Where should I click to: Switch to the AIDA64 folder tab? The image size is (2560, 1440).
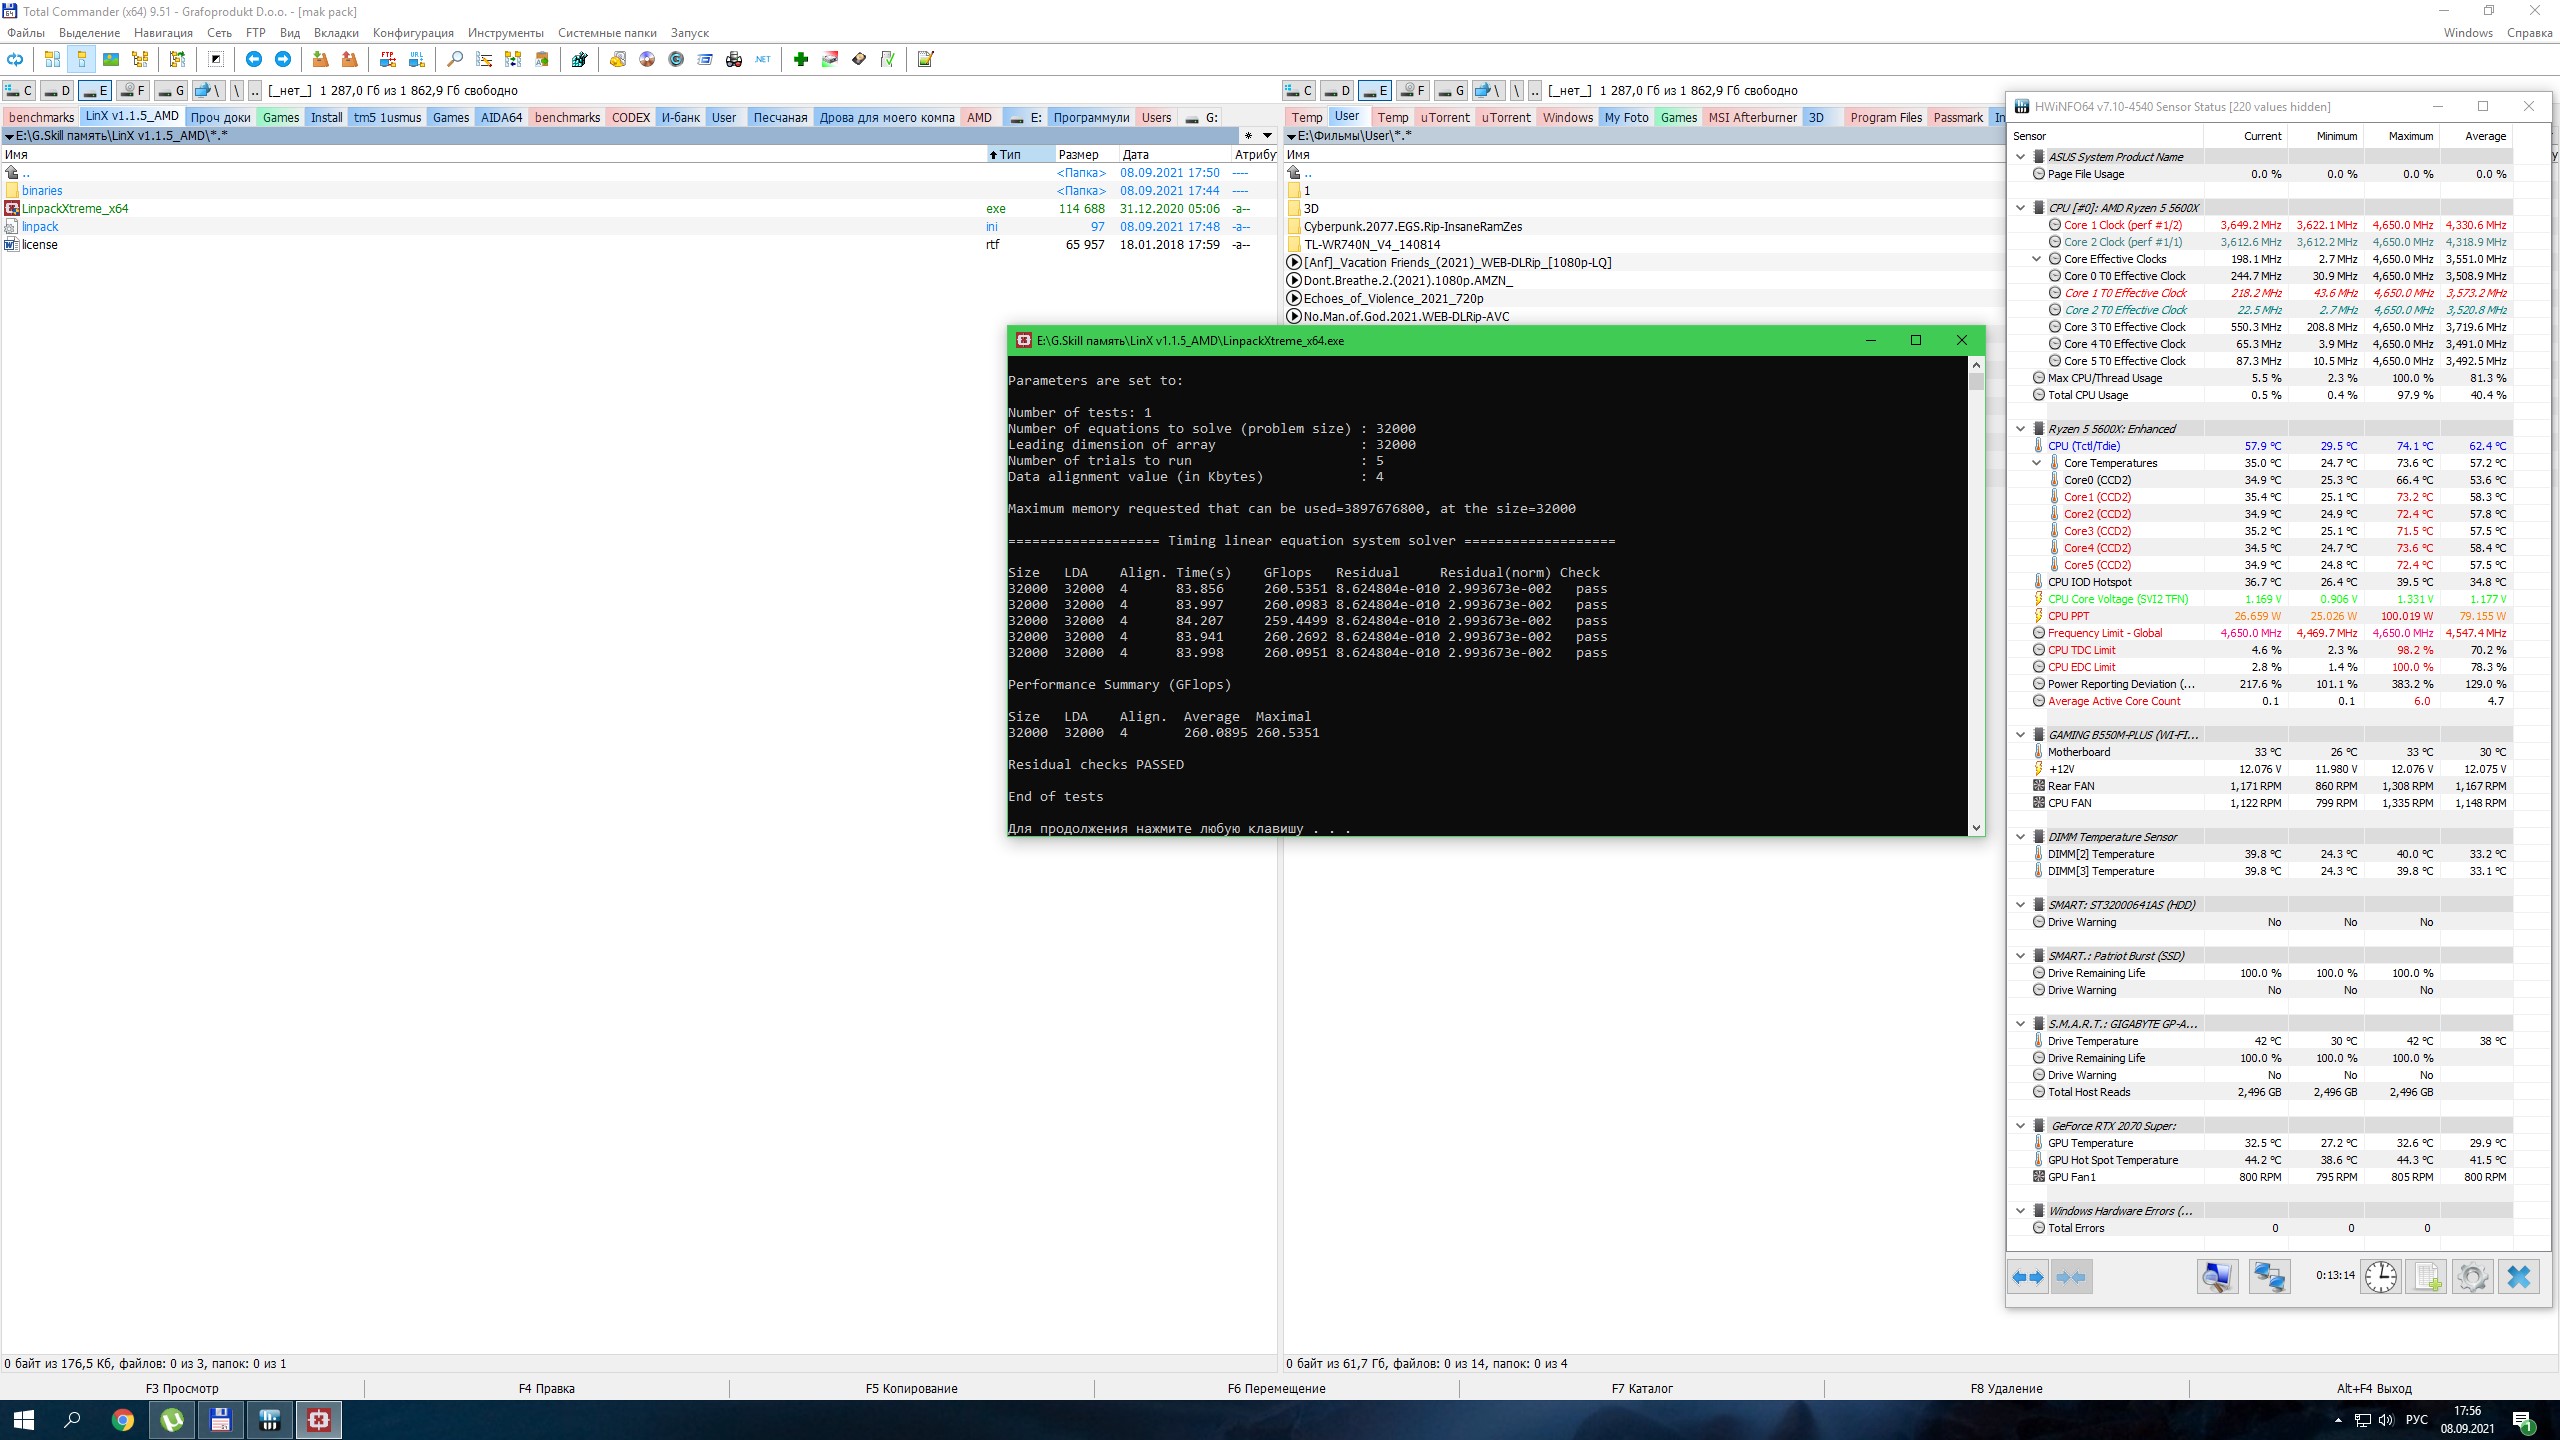[x=501, y=118]
